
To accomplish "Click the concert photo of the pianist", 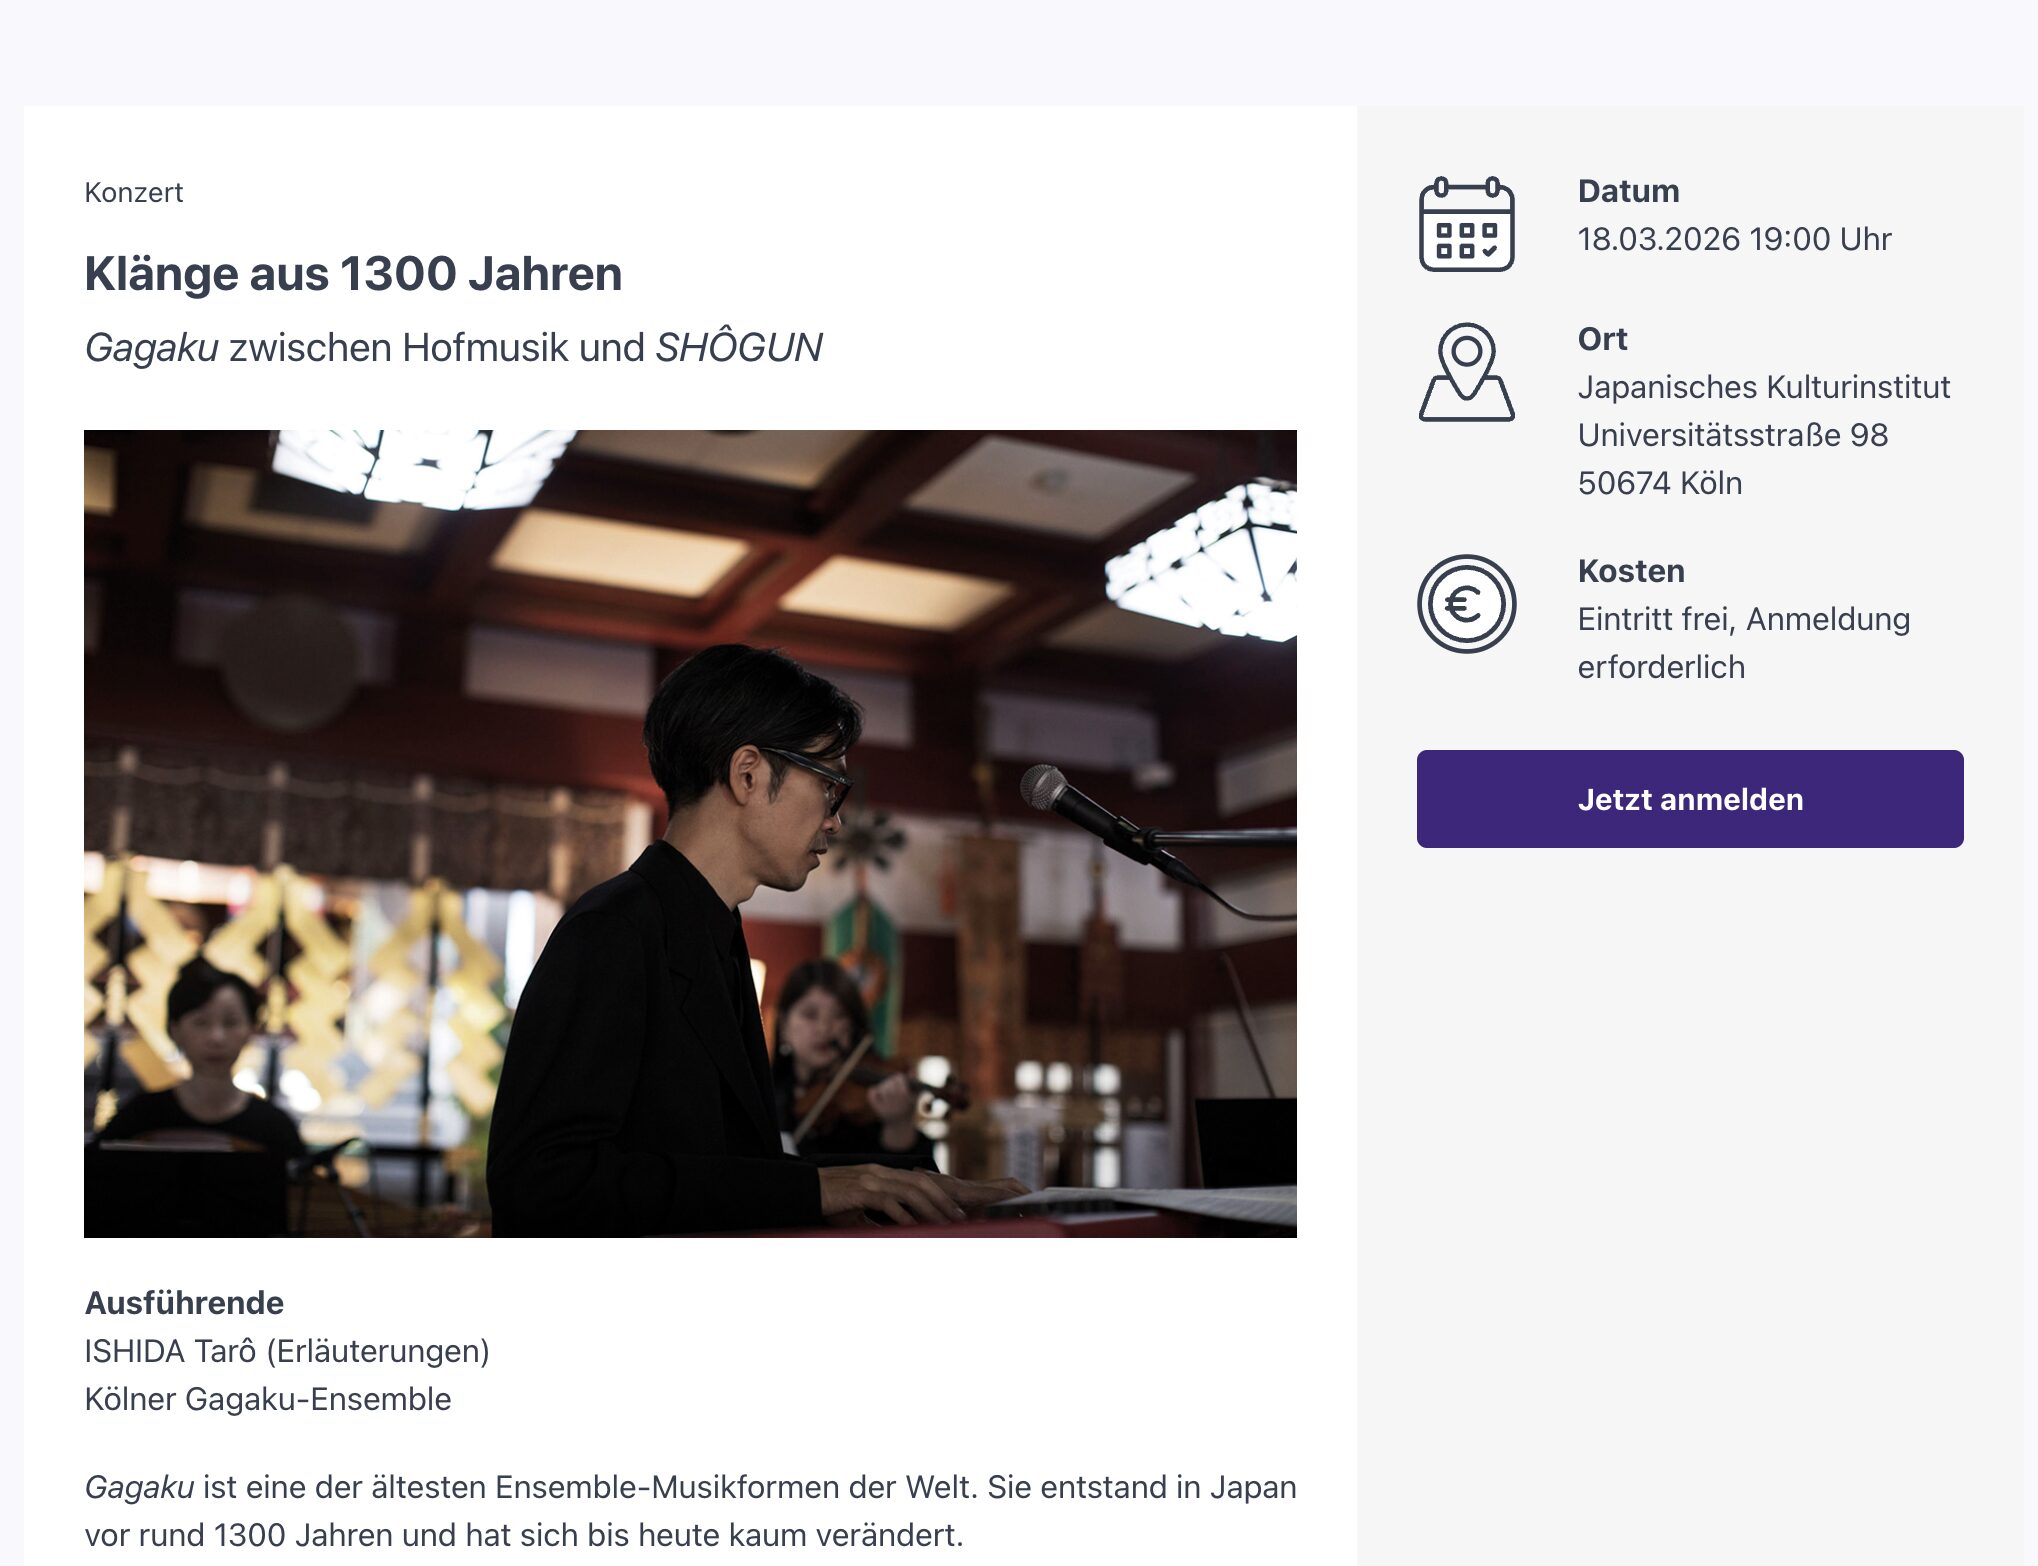I will click(690, 833).
